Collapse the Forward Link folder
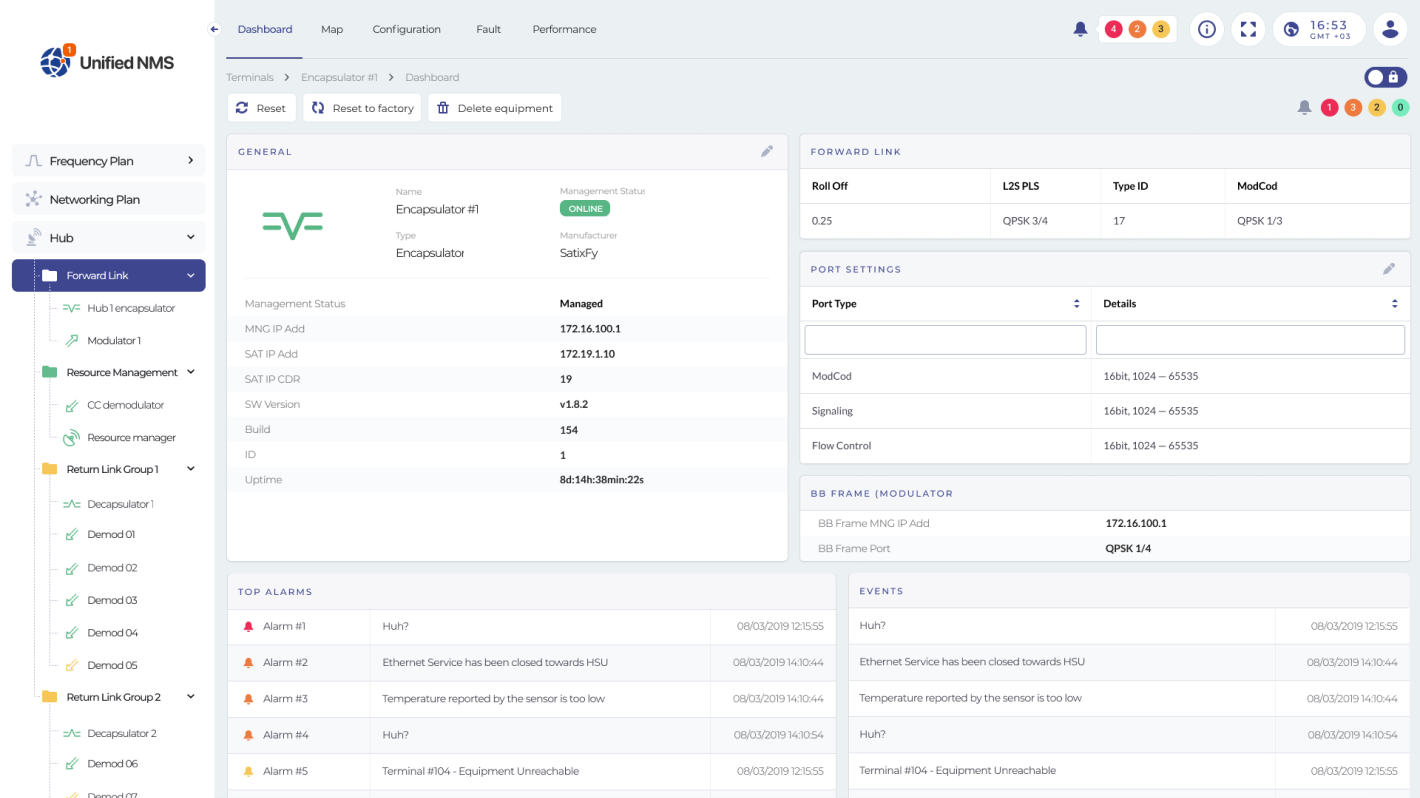 click(x=190, y=275)
